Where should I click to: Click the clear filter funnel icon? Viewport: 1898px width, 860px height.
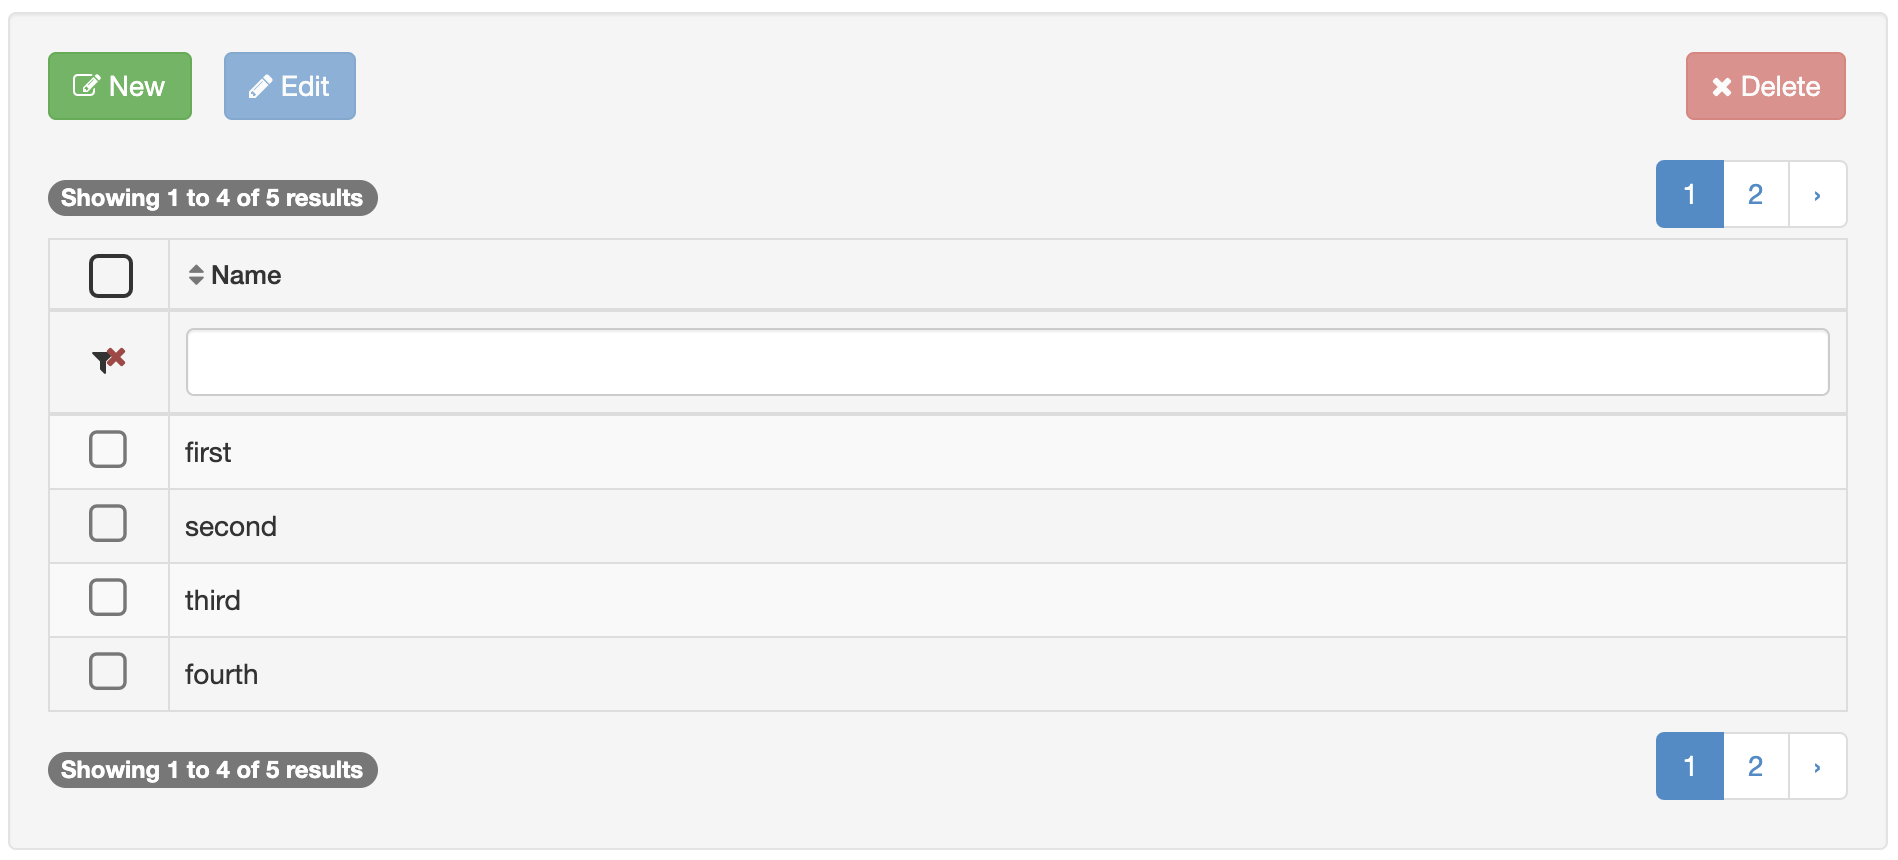108,360
